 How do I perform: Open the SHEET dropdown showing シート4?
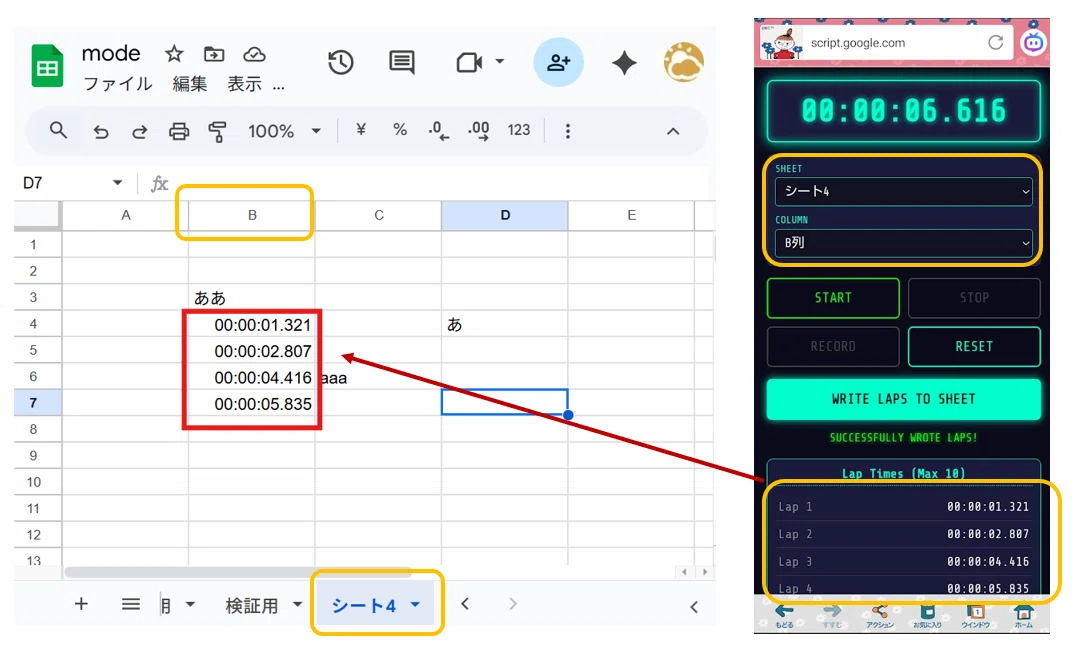(x=903, y=192)
